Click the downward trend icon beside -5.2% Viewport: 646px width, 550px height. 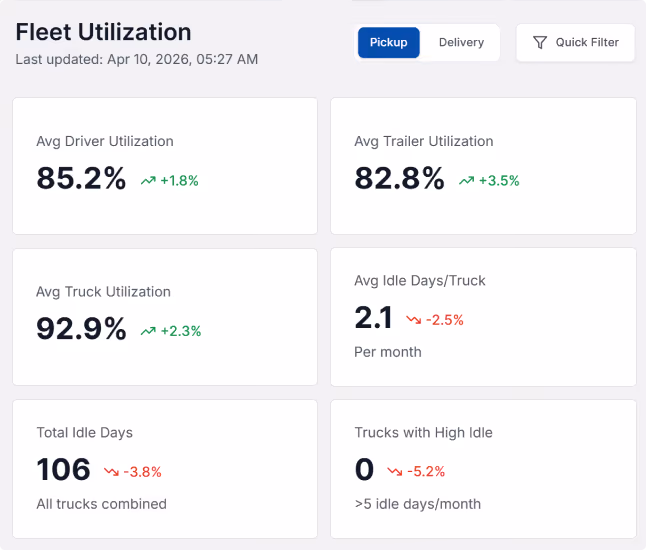[395, 471]
